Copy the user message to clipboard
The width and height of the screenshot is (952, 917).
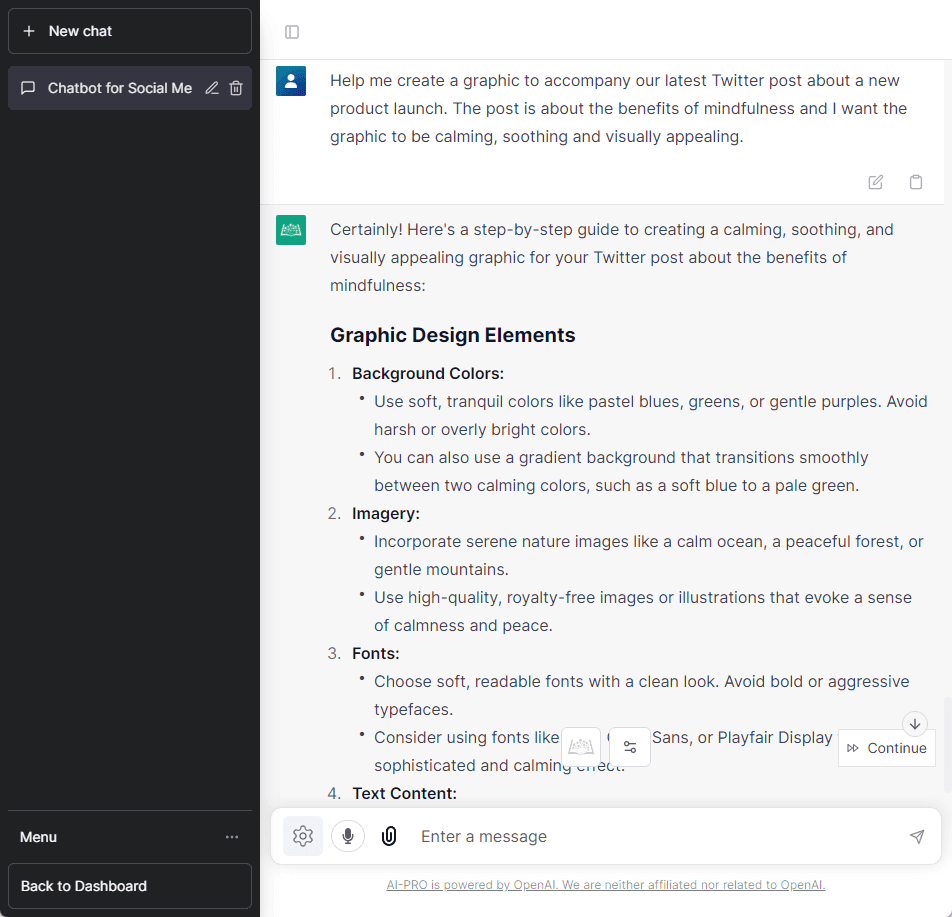click(x=915, y=182)
